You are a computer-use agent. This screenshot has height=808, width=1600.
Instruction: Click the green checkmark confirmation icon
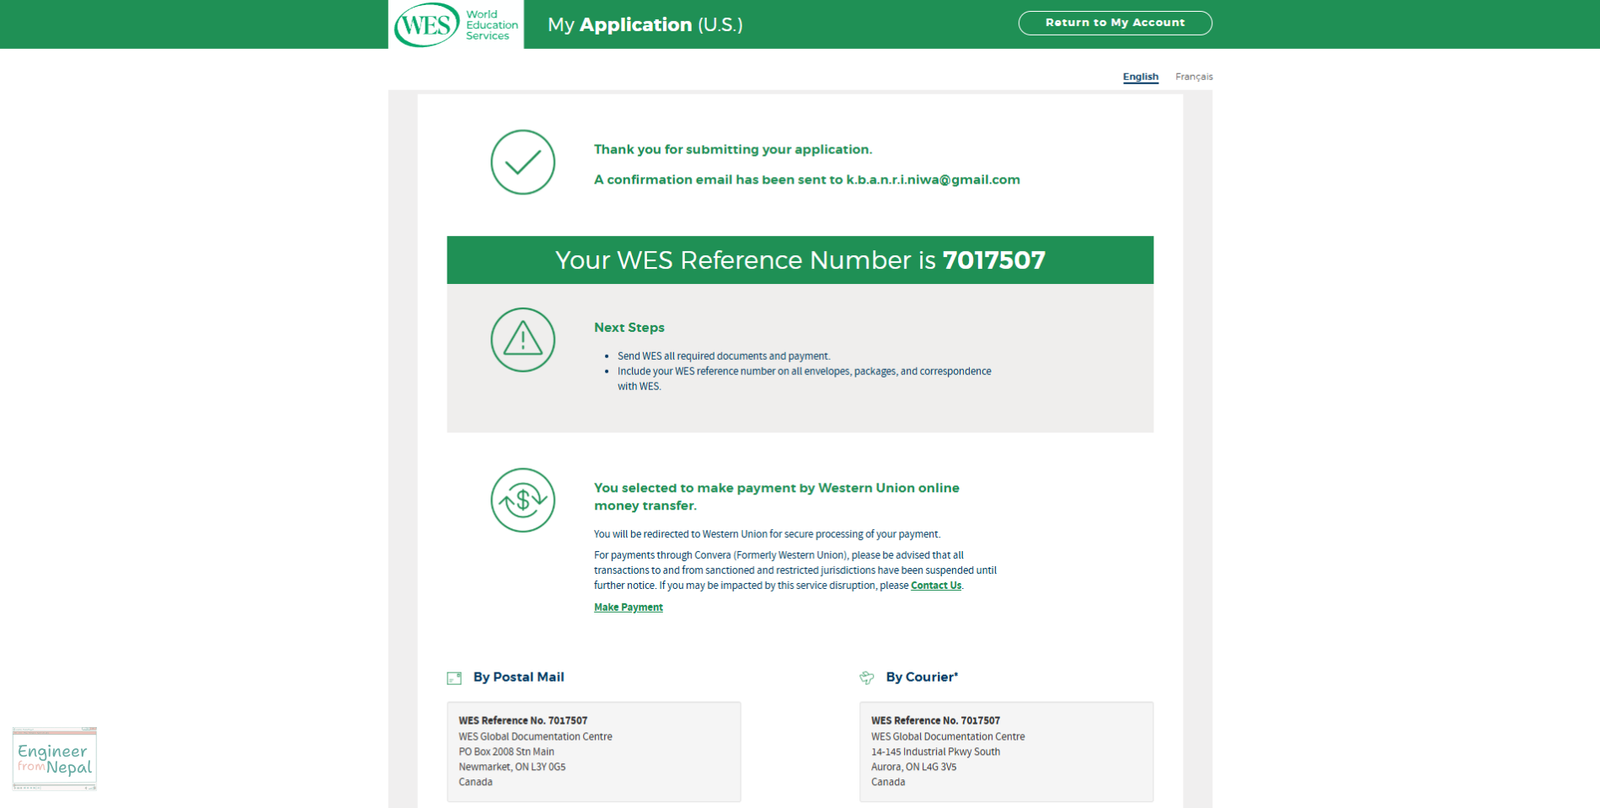coord(523,162)
